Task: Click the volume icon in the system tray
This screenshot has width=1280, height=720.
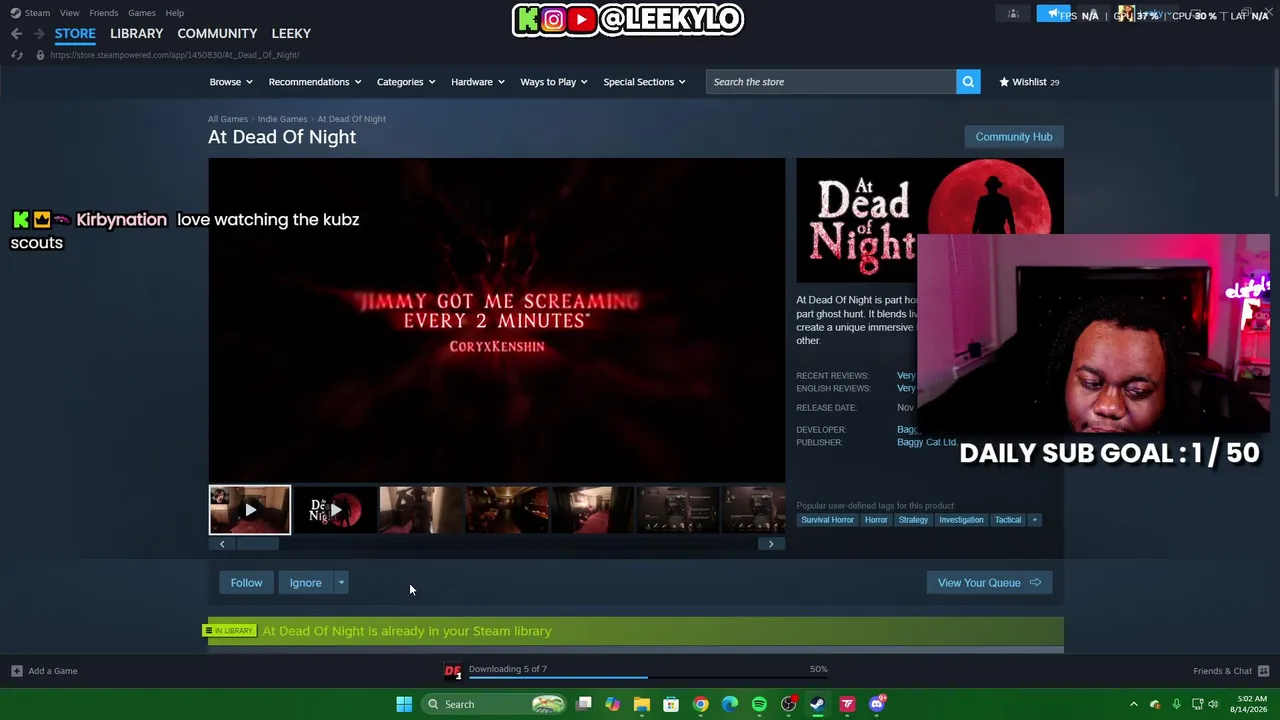Action: (1214, 704)
